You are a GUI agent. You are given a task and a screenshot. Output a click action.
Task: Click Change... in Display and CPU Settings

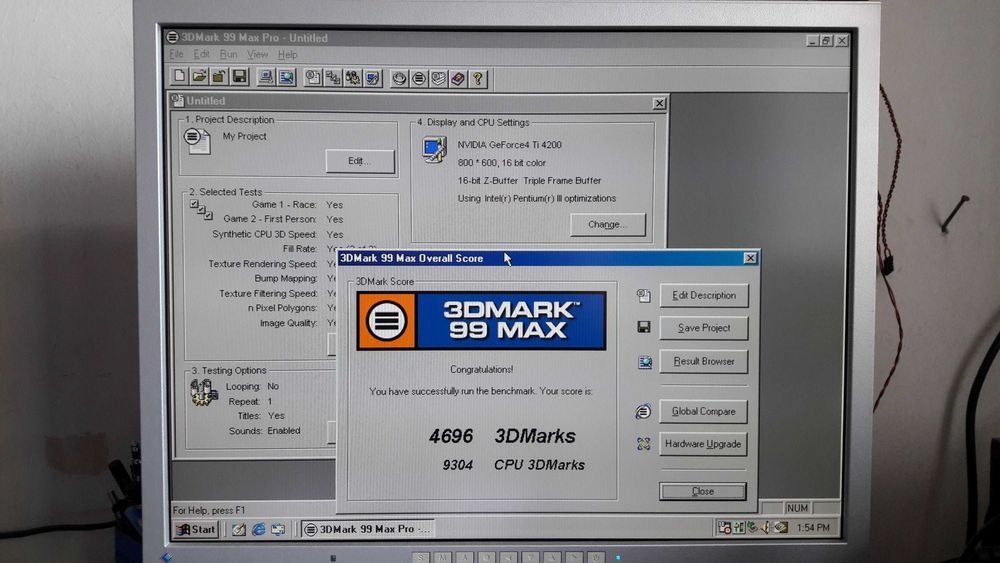coord(608,224)
